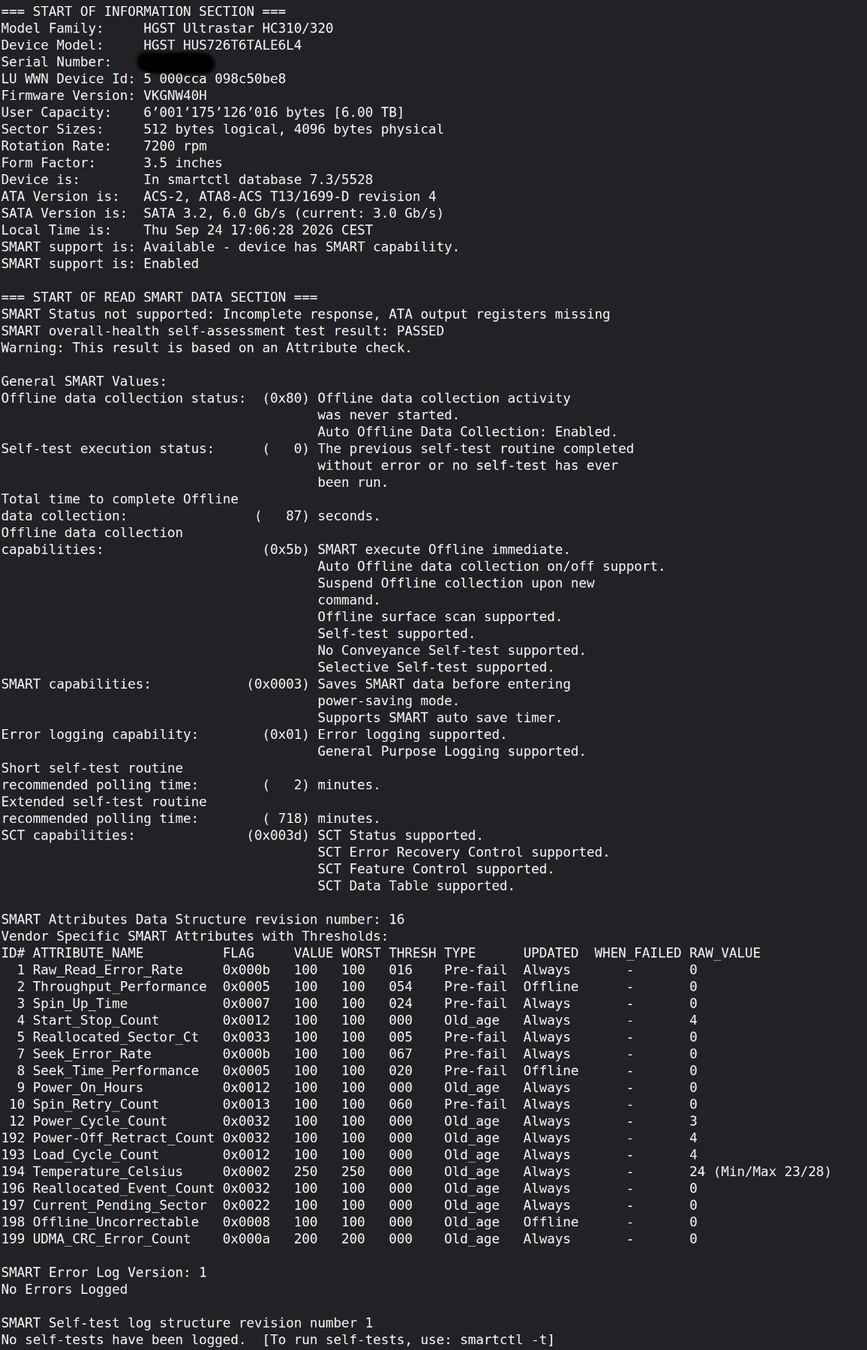Screen dimensions: 867x1350
Task: Click the '( 718) minutes.' extended self-test time
Action: pos(321,818)
